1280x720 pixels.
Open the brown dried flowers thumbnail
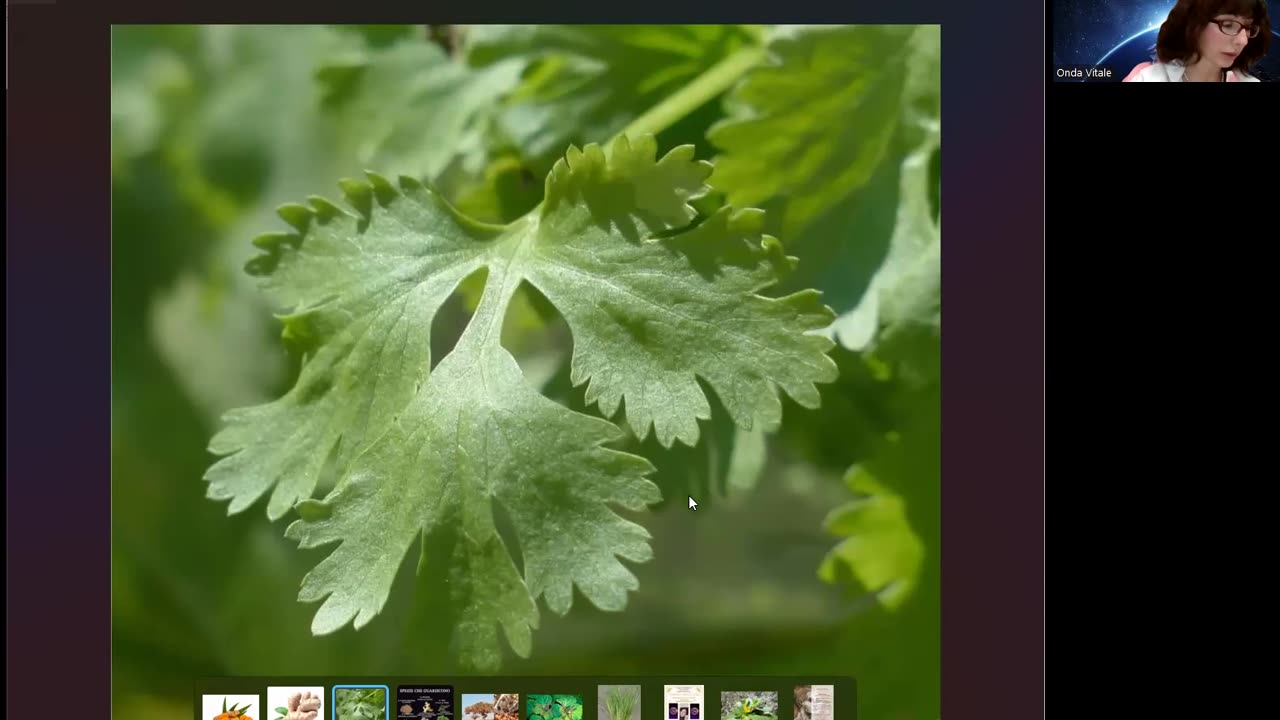(490, 706)
